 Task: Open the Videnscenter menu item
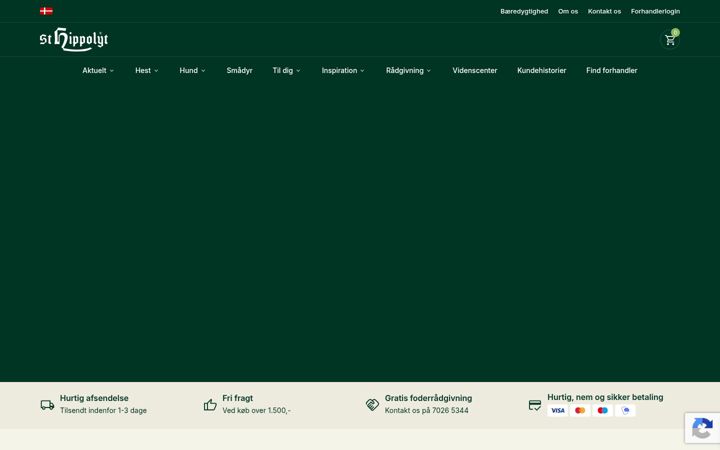(x=475, y=70)
